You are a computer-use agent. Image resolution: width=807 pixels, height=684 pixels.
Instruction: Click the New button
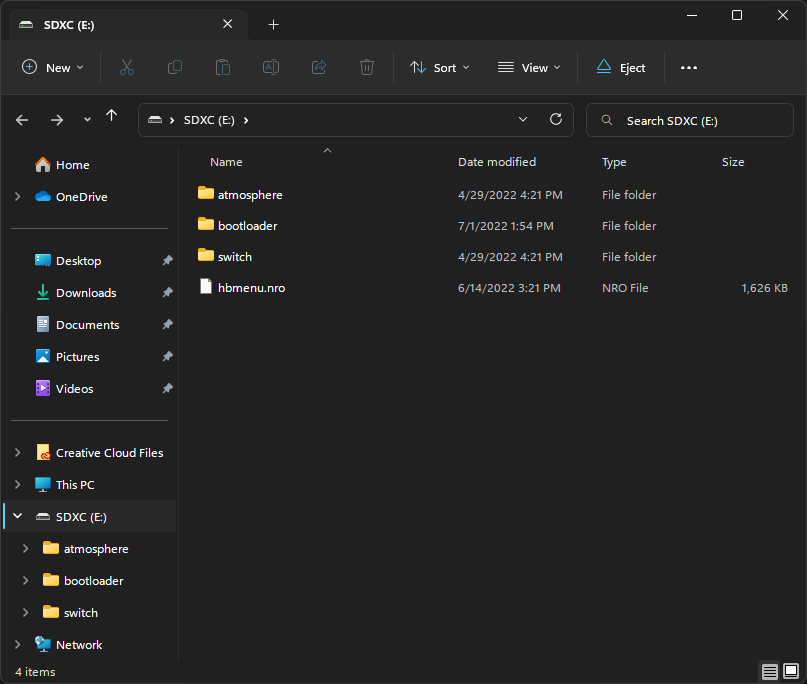[53, 67]
